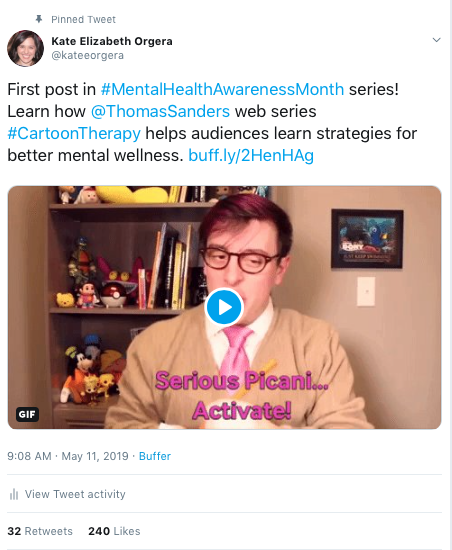Show the 32 Retweets list
This screenshot has width=452, height=550.
40,531
